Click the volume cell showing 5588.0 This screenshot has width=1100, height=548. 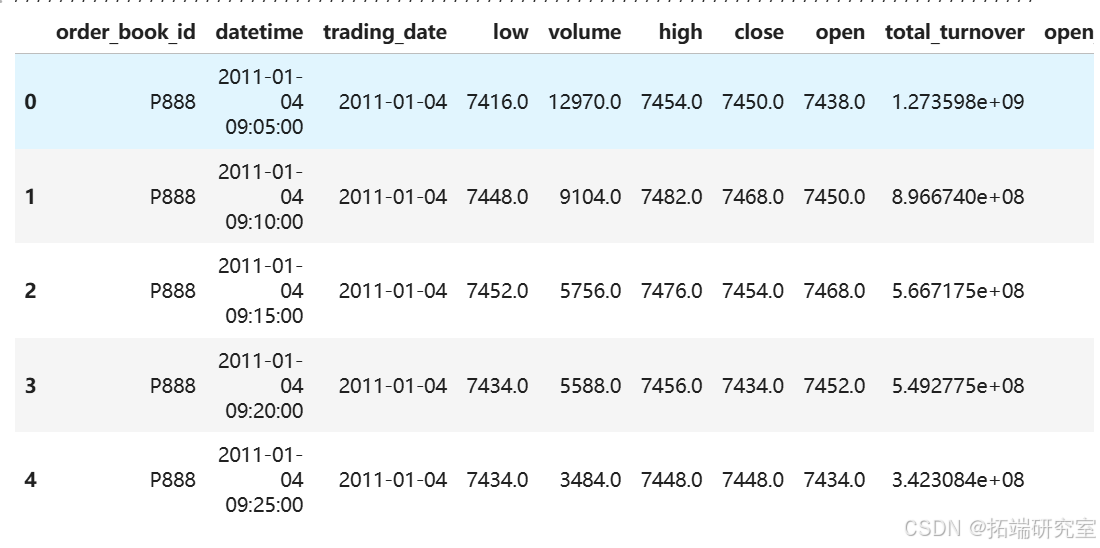tap(590, 386)
